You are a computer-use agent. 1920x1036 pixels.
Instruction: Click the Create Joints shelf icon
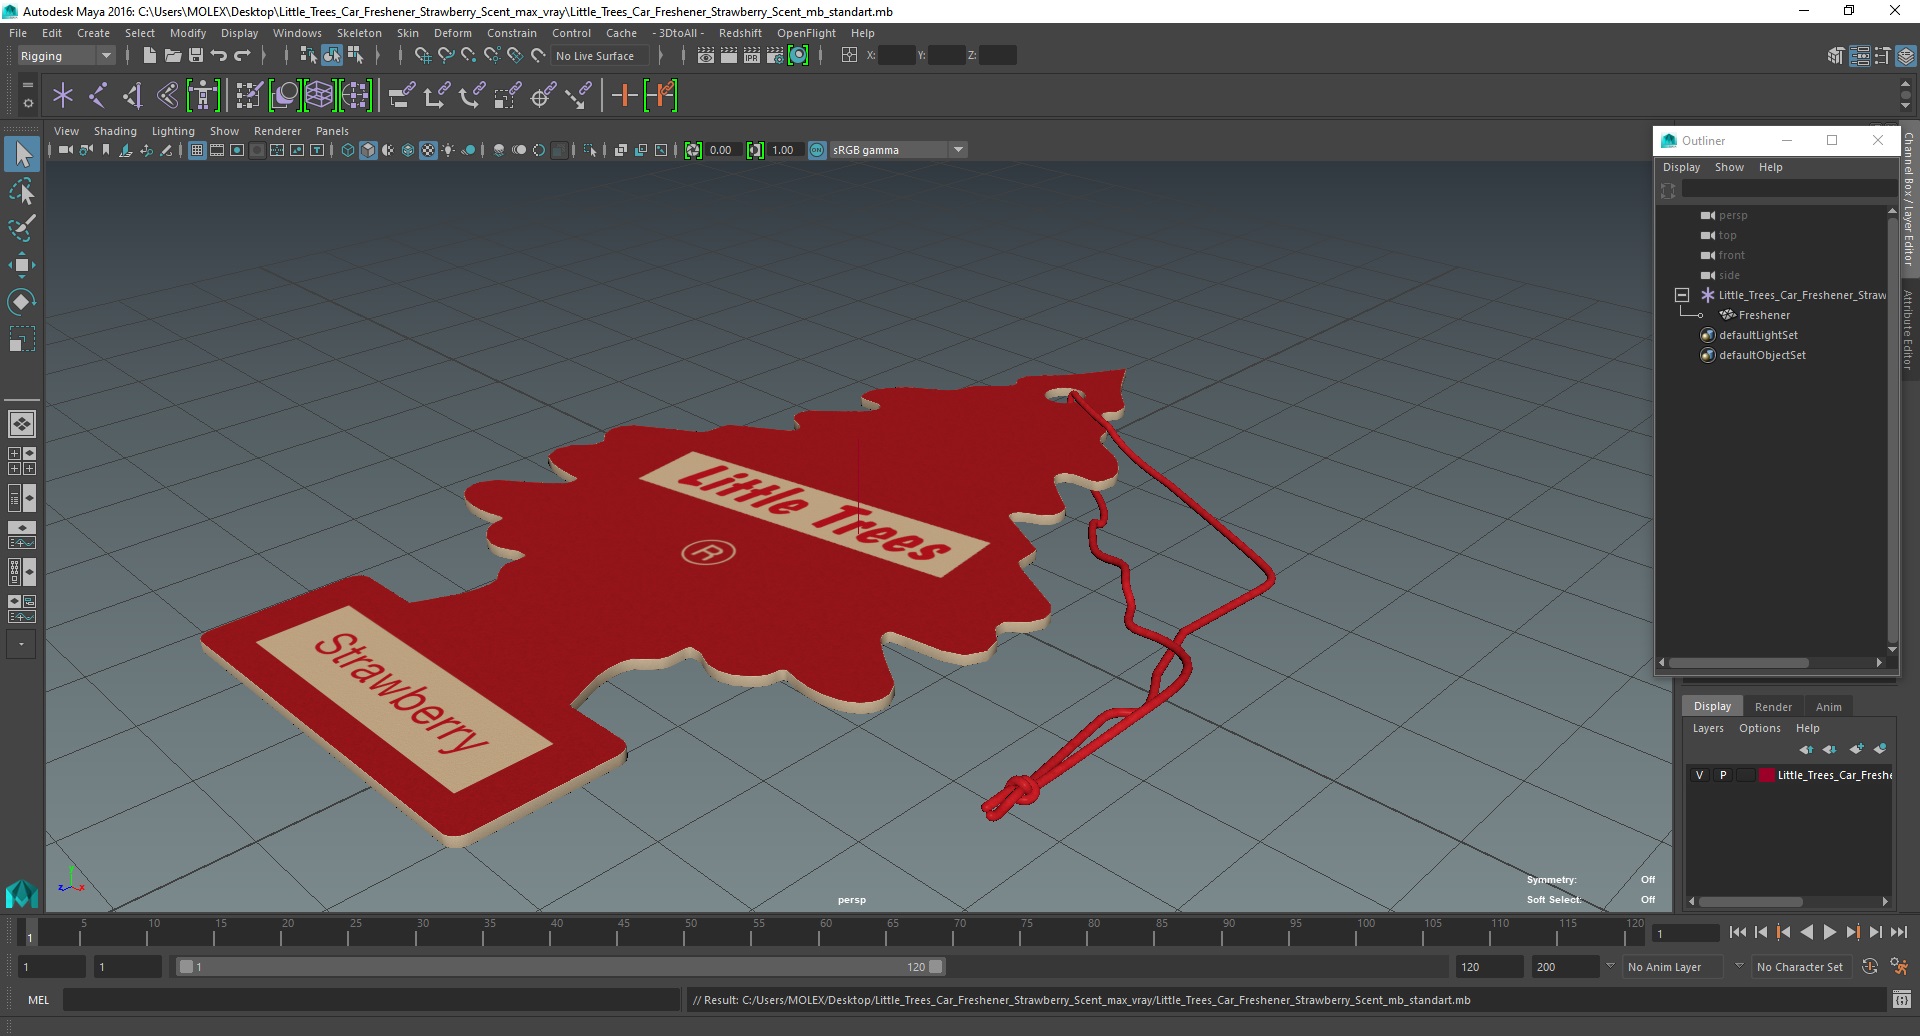(98, 96)
